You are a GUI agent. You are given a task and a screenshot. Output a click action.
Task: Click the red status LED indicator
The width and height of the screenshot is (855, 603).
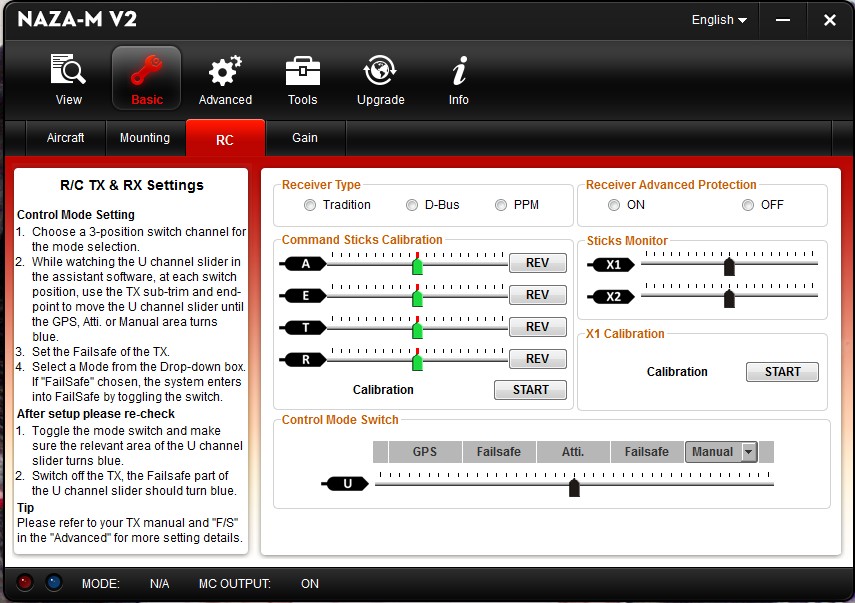pyautogui.click(x=25, y=582)
